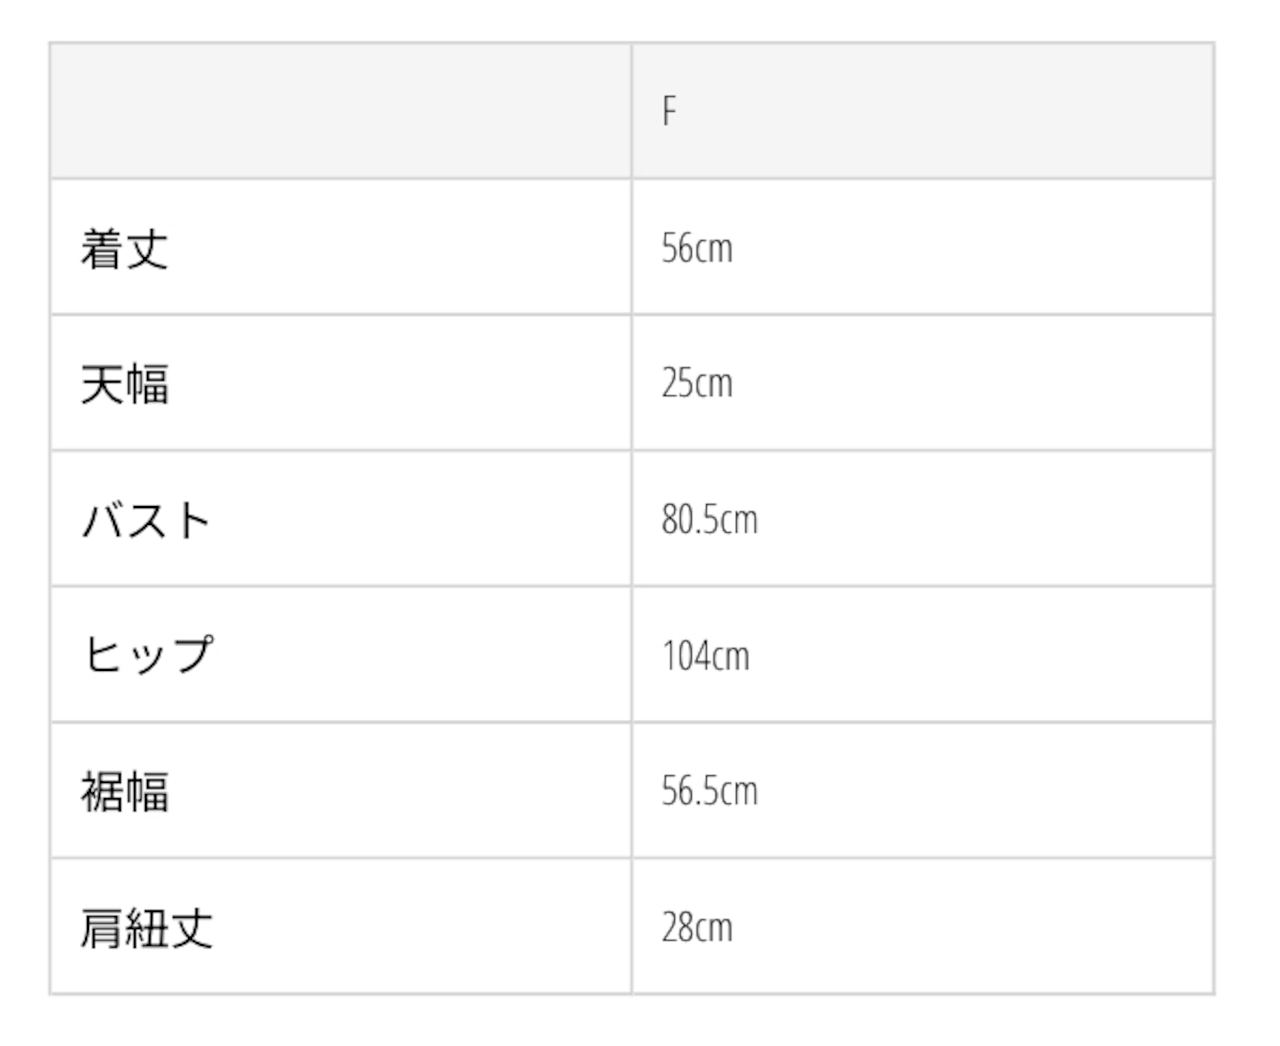Click the 80.5cm bust measurement

click(x=710, y=520)
